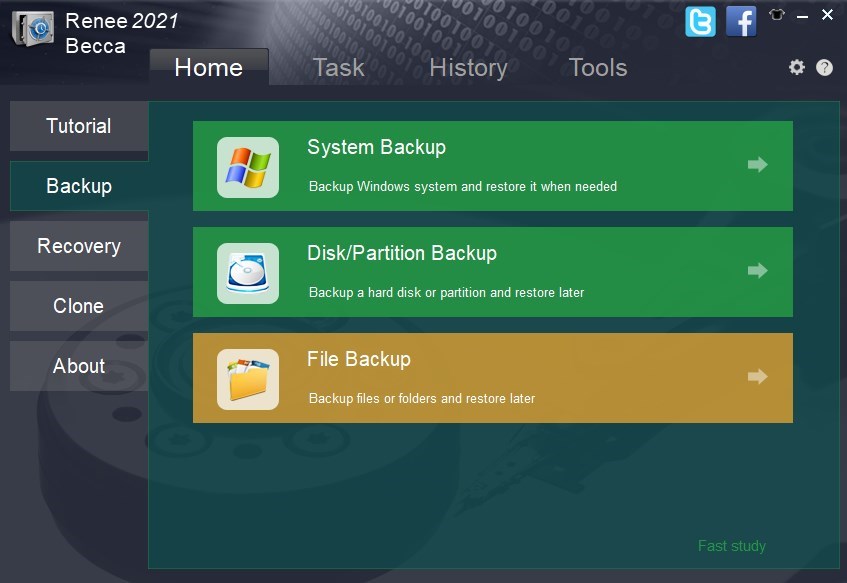Open the Clone section in sidebar
This screenshot has width=847, height=583.
(79, 306)
